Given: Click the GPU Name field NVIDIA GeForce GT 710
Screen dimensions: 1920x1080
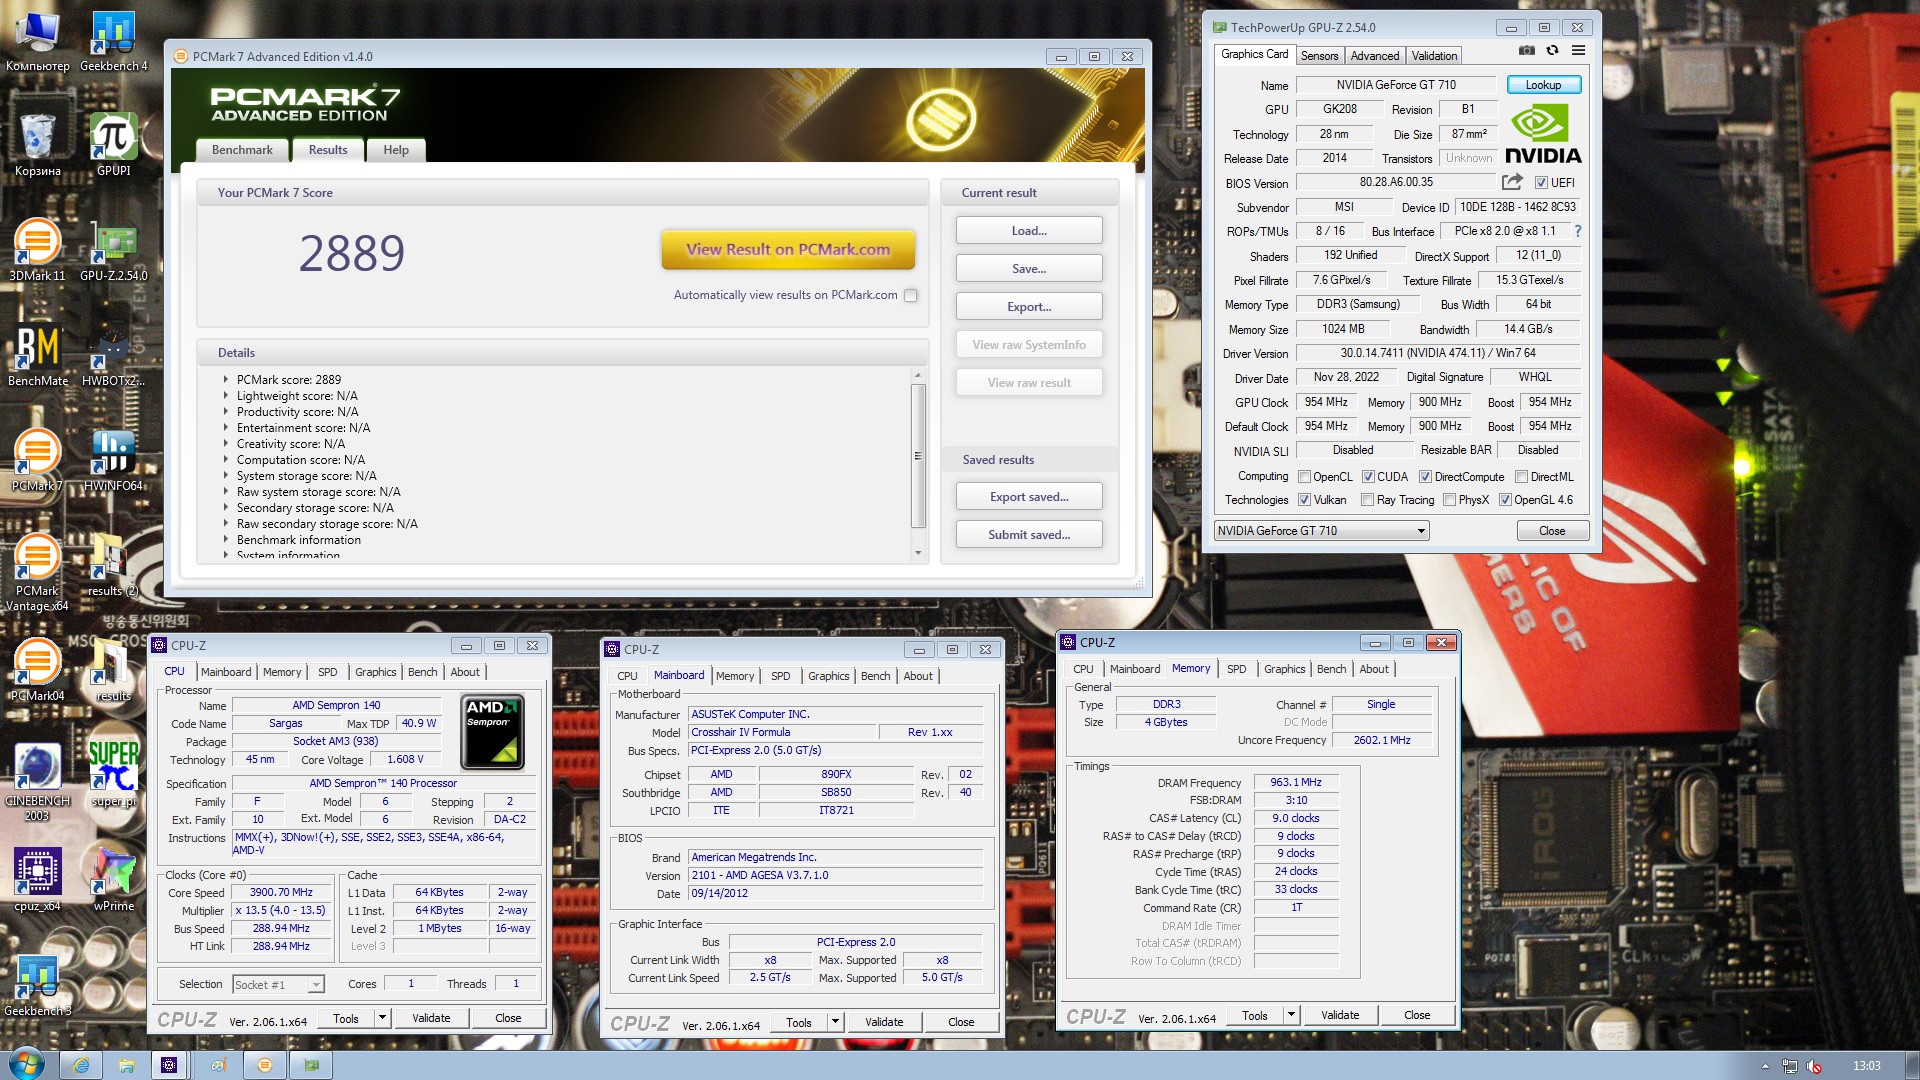Looking at the screenshot, I should pyautogui.click(x=1396, y=85).
